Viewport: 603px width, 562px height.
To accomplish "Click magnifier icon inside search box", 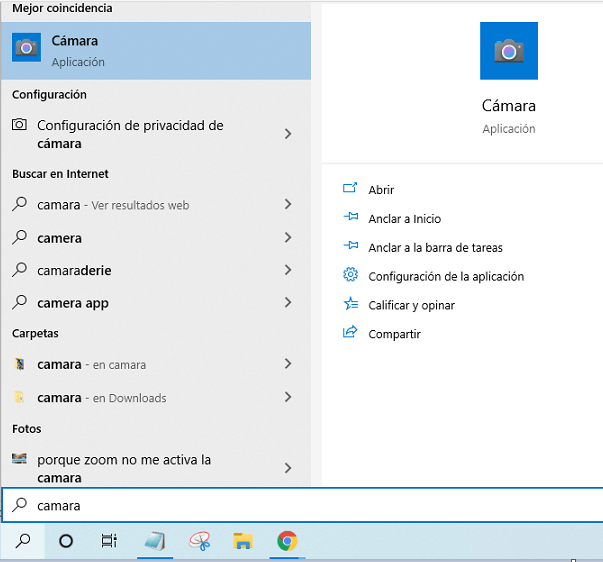I will point(19,505).
